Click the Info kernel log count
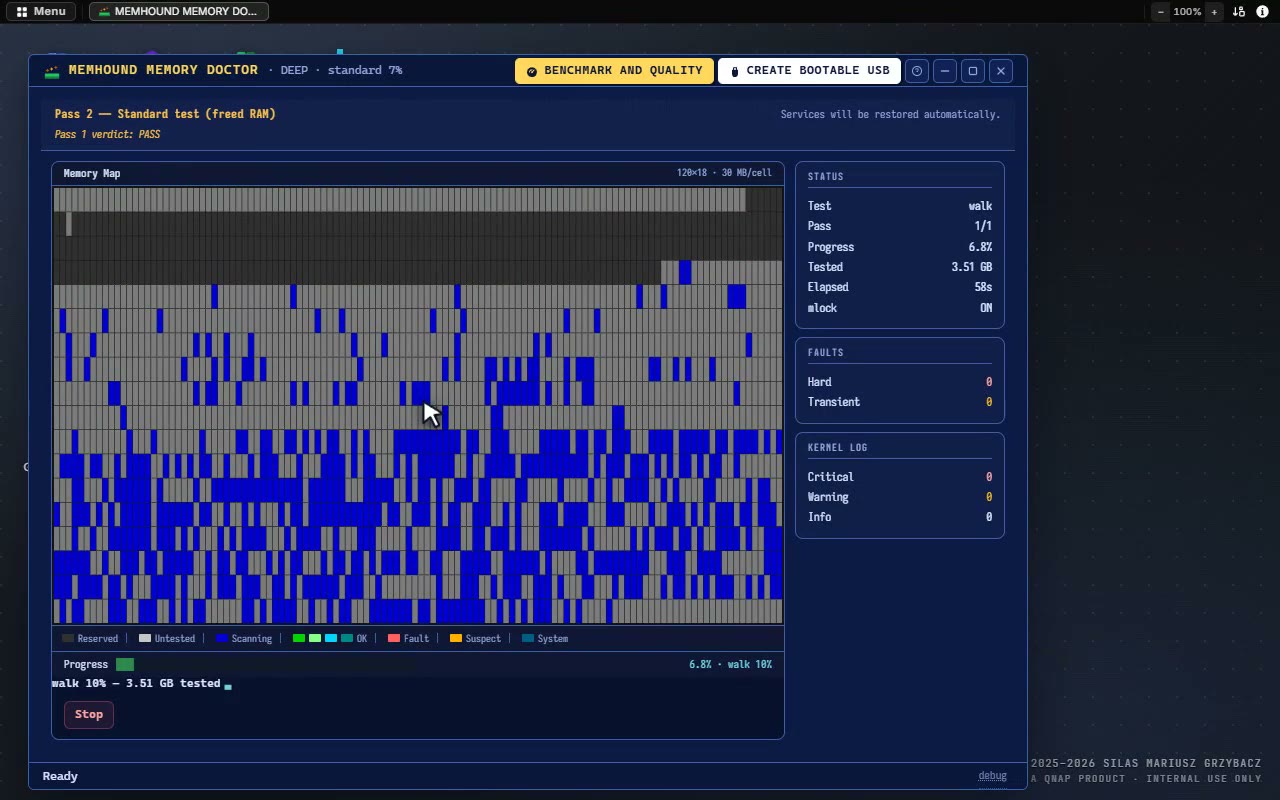The width and height of the screenshot is (1280, 800). (x=989, y=517)
